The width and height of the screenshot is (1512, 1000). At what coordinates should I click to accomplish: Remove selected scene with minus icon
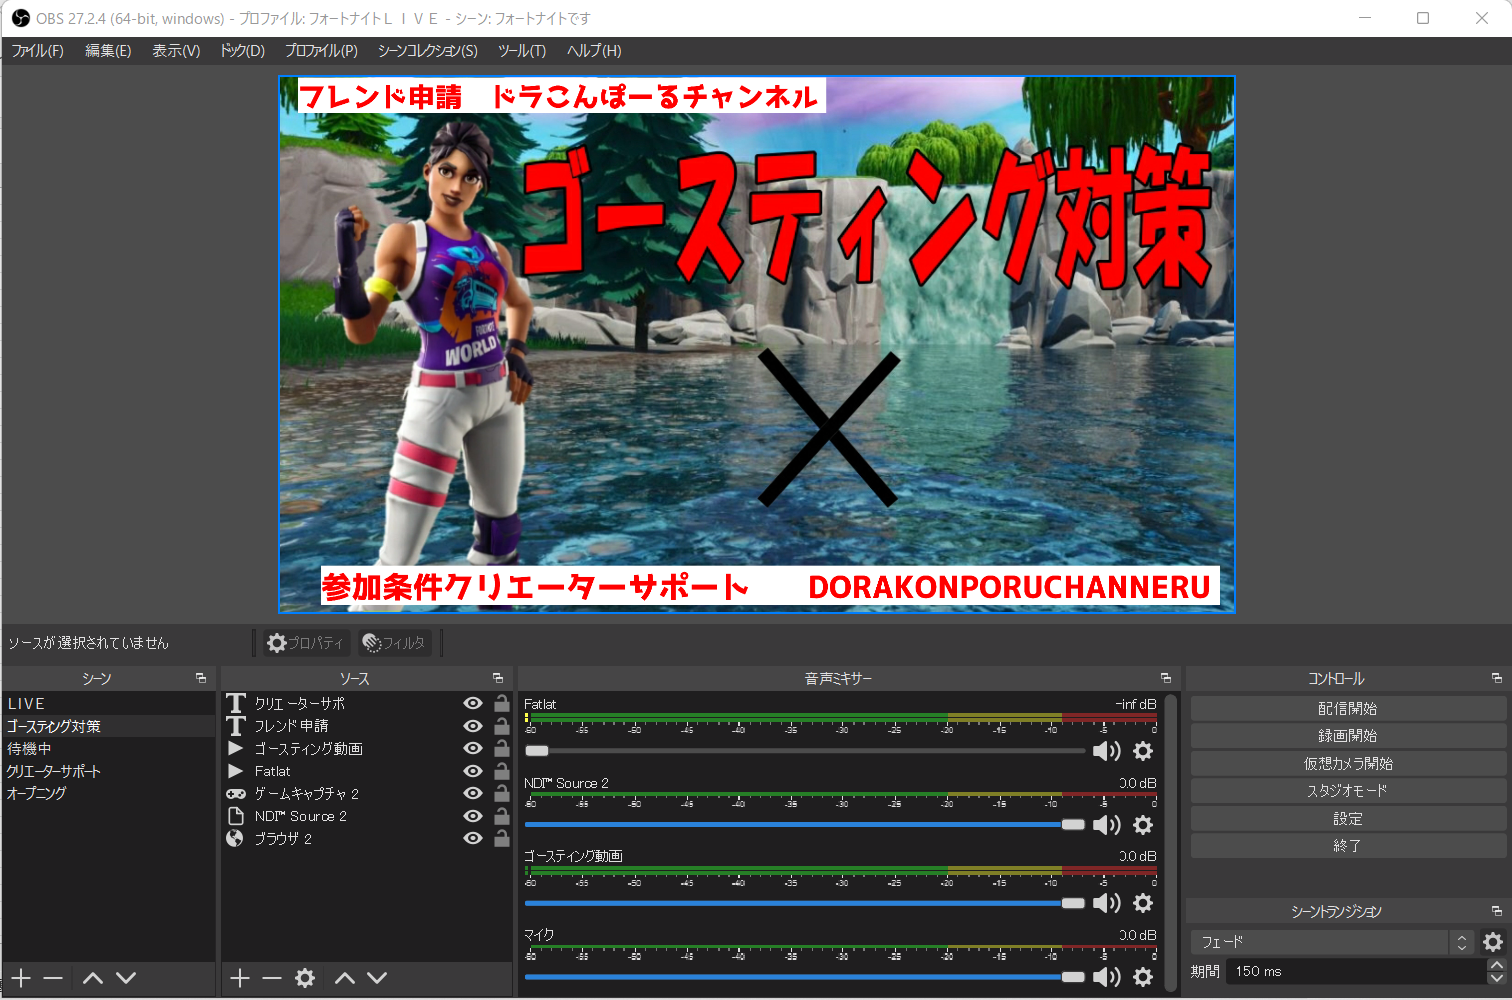[54, 978]
